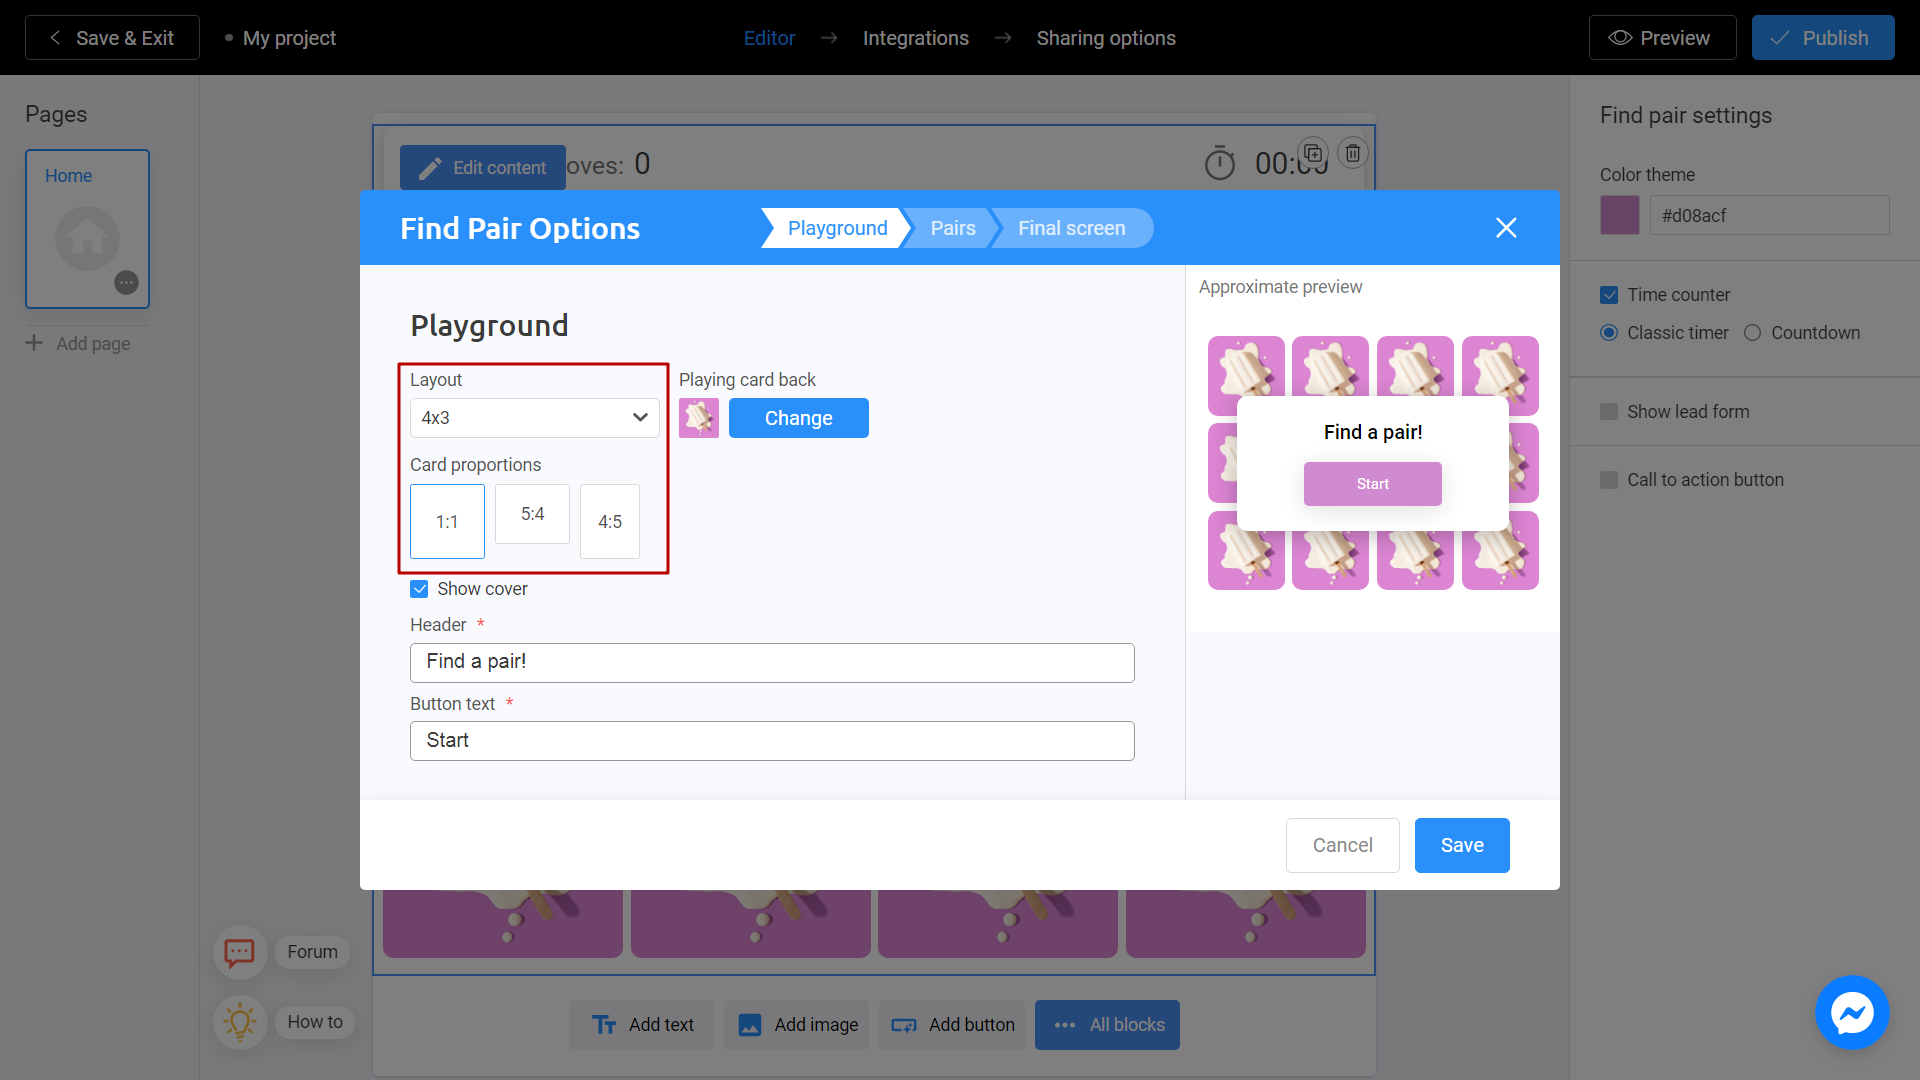Click the publish checkmark icon button
Screen dimensions: 1920x1080
click(x=1782, y=37)
